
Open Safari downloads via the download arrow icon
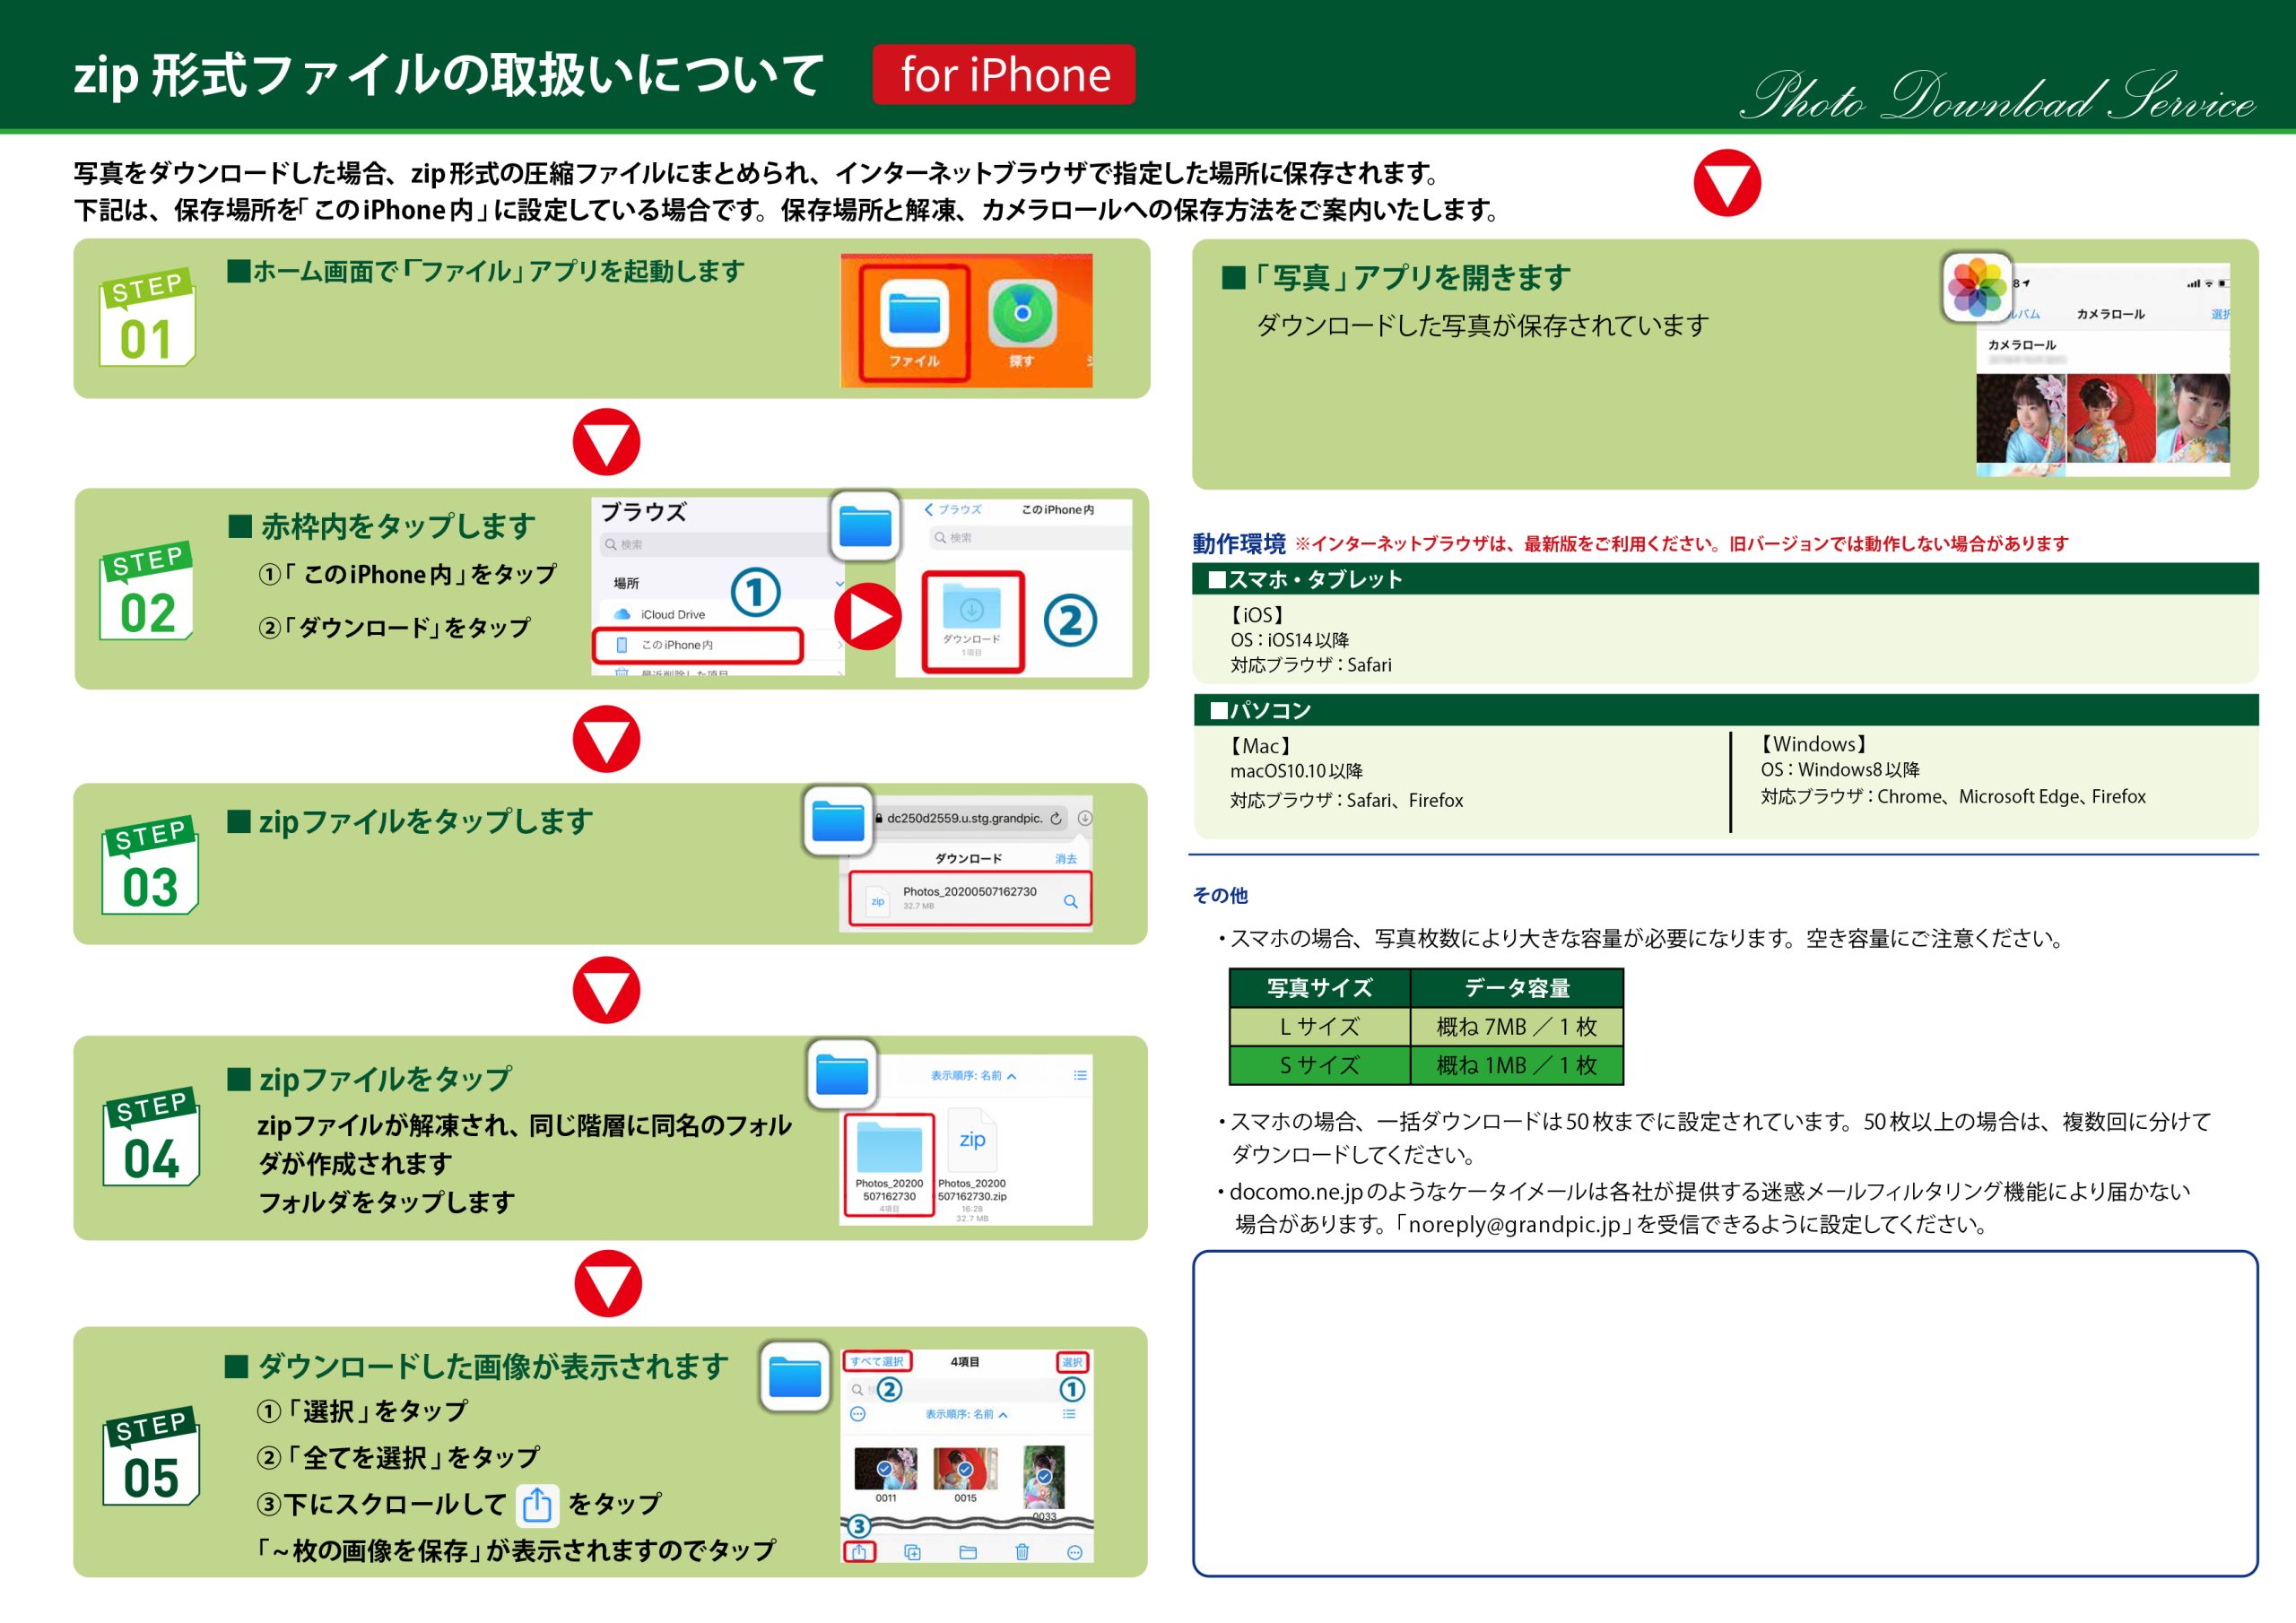1085,818
